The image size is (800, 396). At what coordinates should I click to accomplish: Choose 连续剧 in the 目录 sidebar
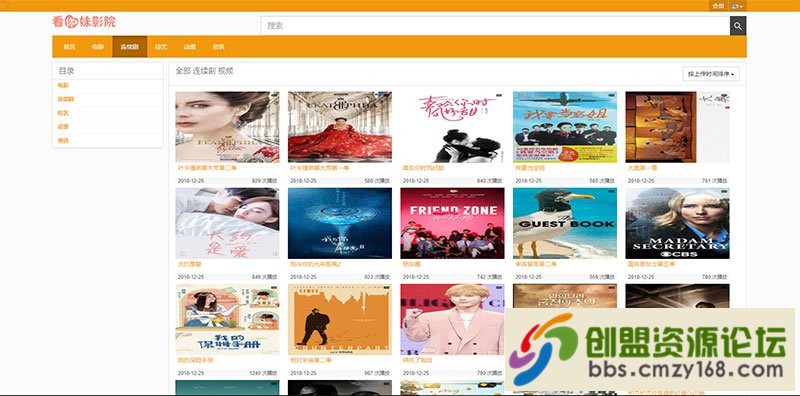66,100
